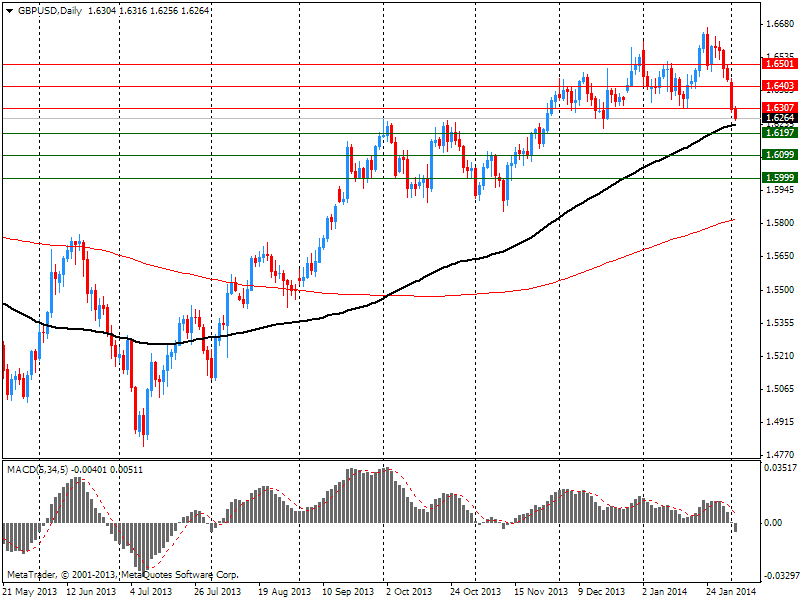Click the red 1.6307 level tag
Viewport: 800px width, 600px height.
[778, 107]
